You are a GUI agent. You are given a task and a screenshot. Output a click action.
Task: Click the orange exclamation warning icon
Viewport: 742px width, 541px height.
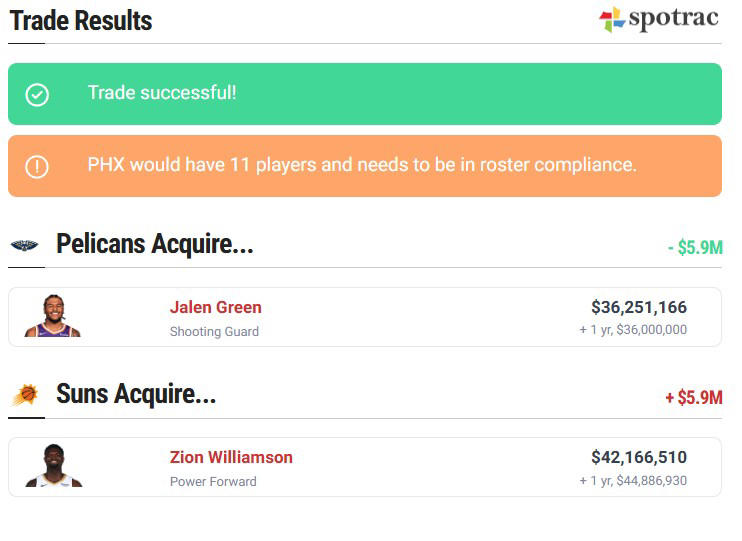(x=37, y=167)
